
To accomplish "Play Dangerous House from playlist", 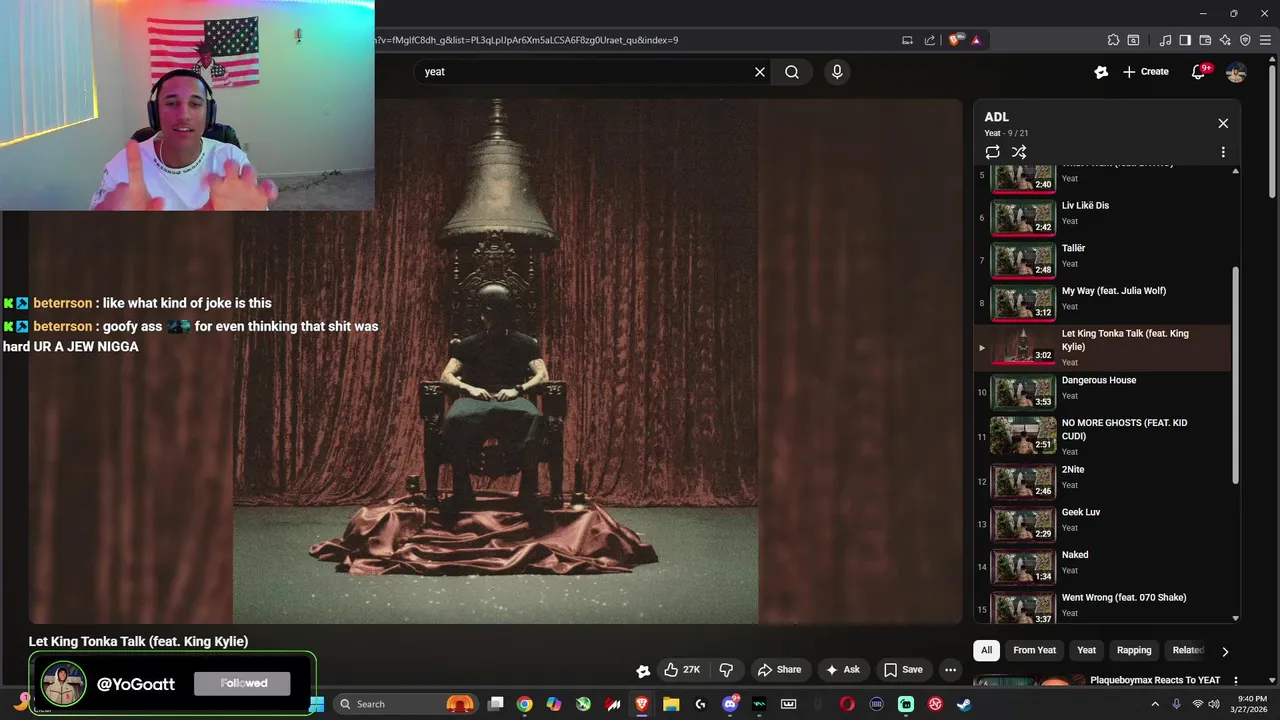I will (x=1102, y=391).
